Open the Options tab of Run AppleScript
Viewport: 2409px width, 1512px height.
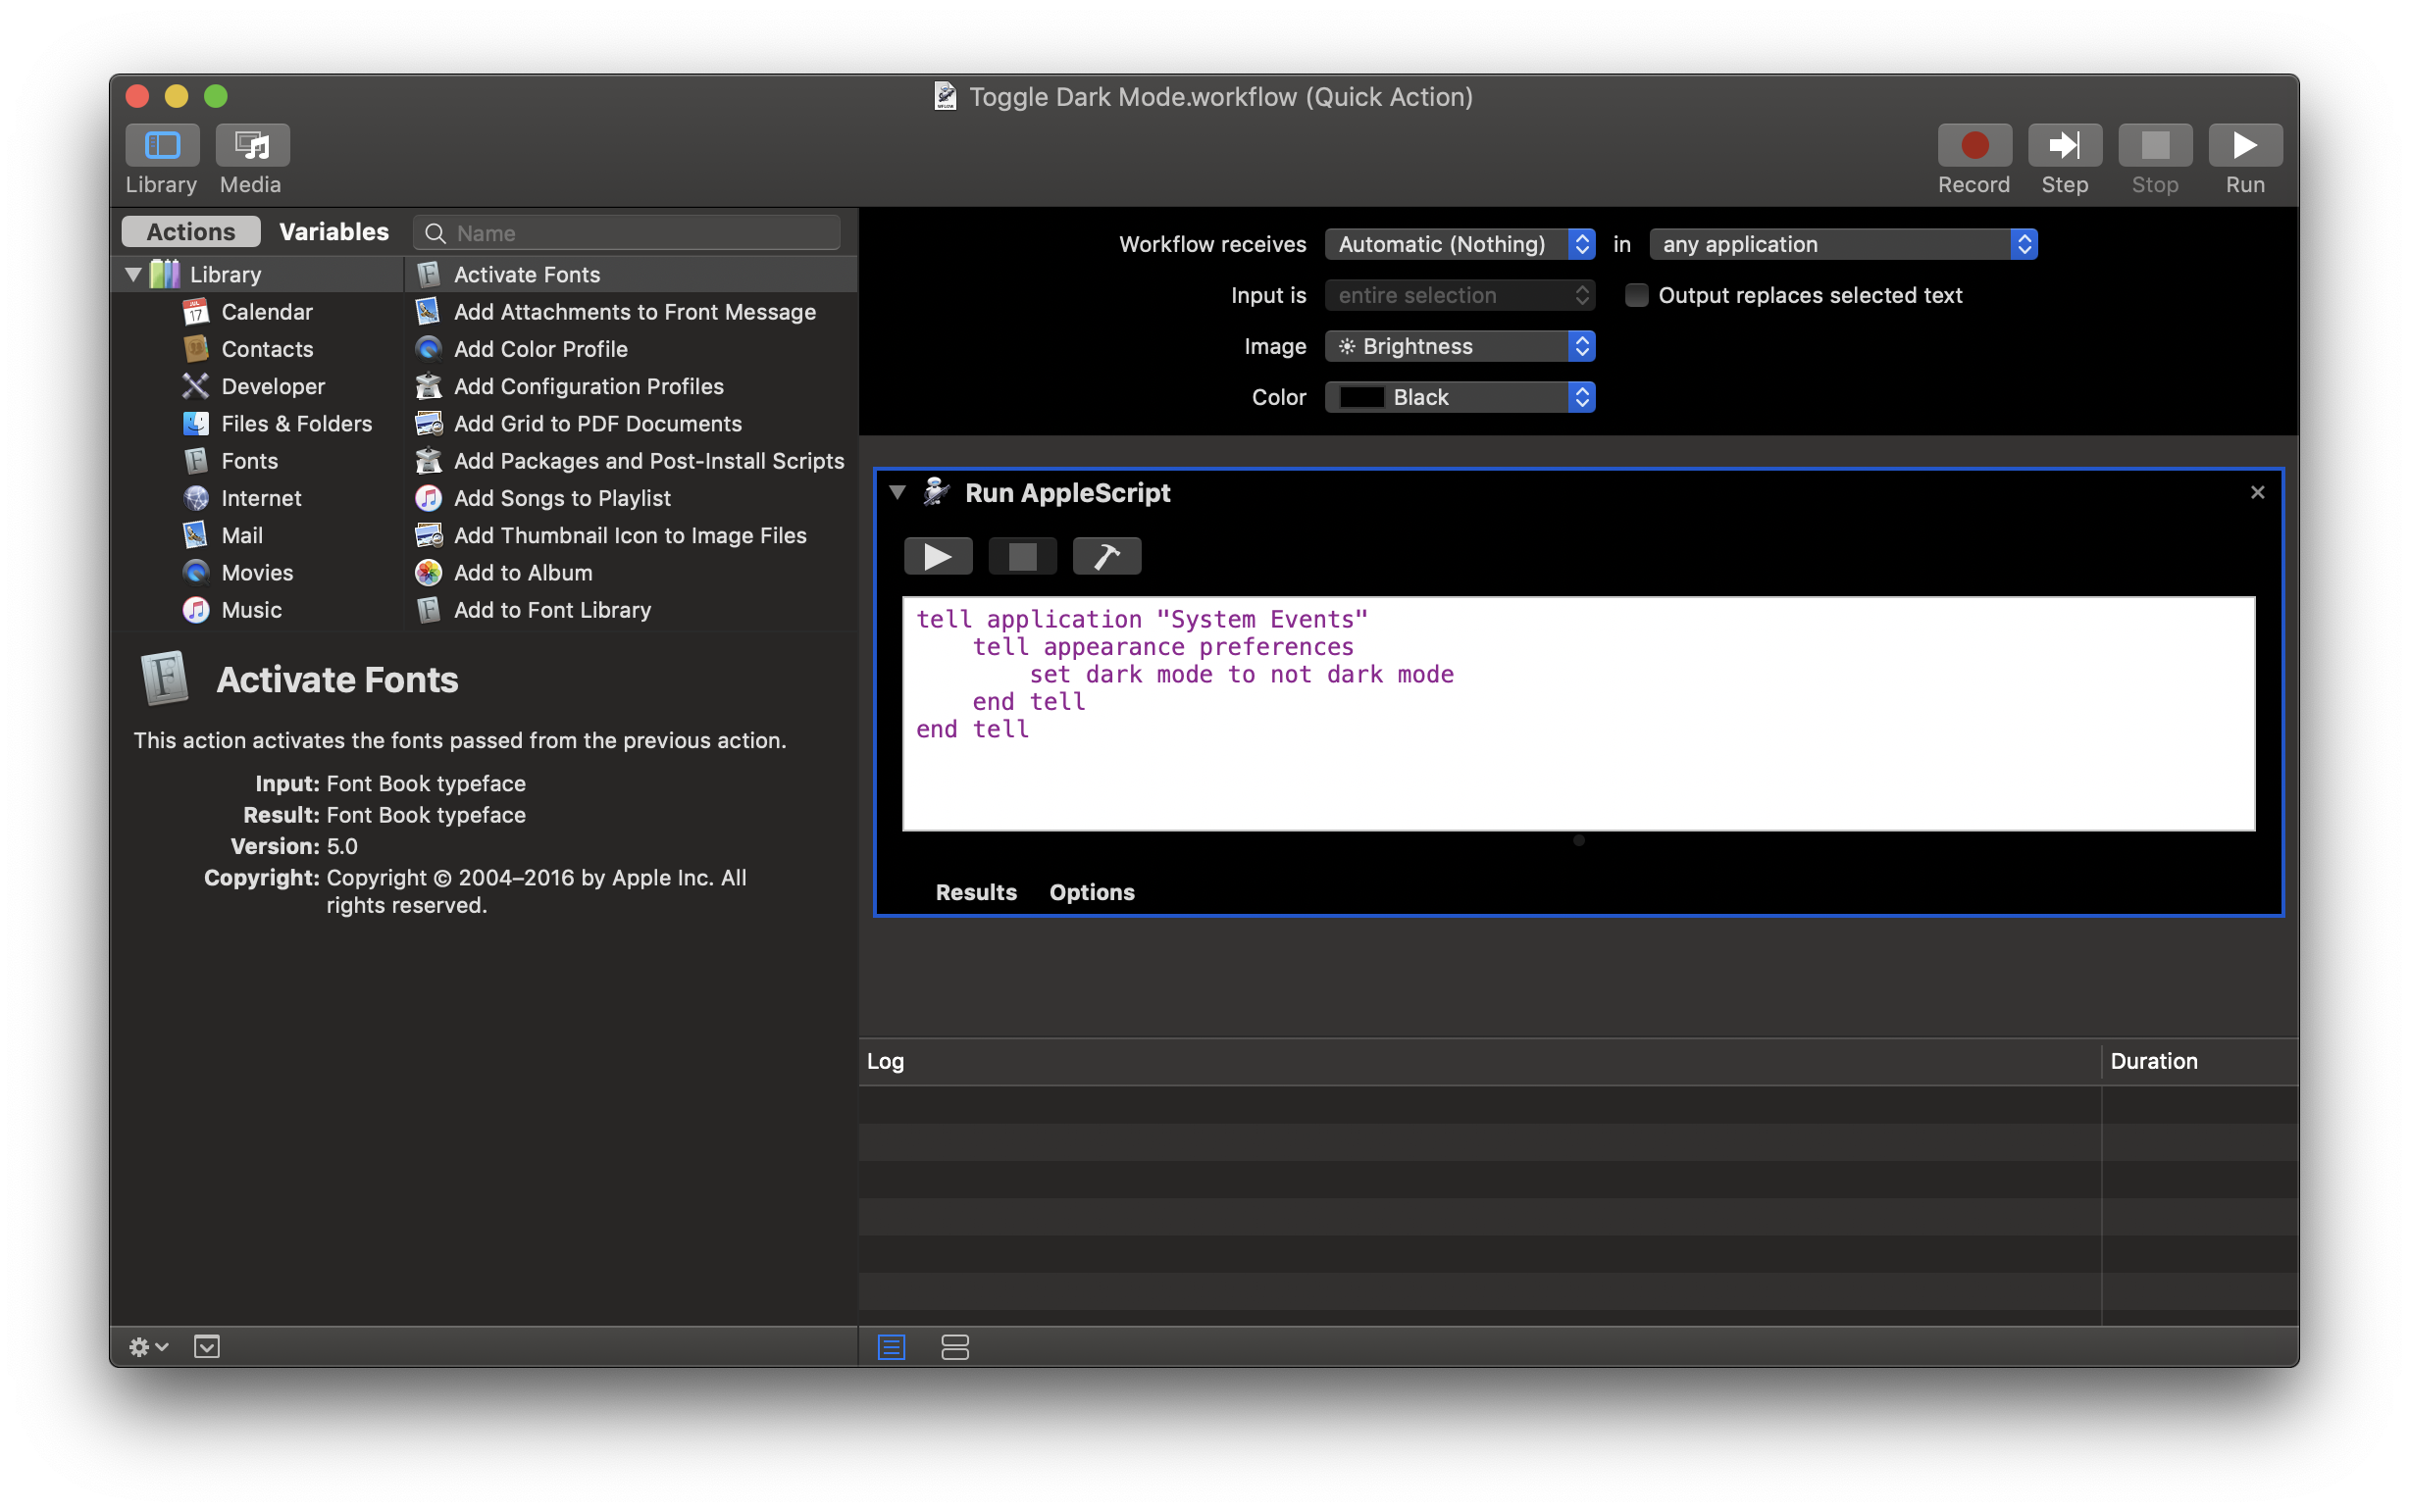coord(1092,892)
